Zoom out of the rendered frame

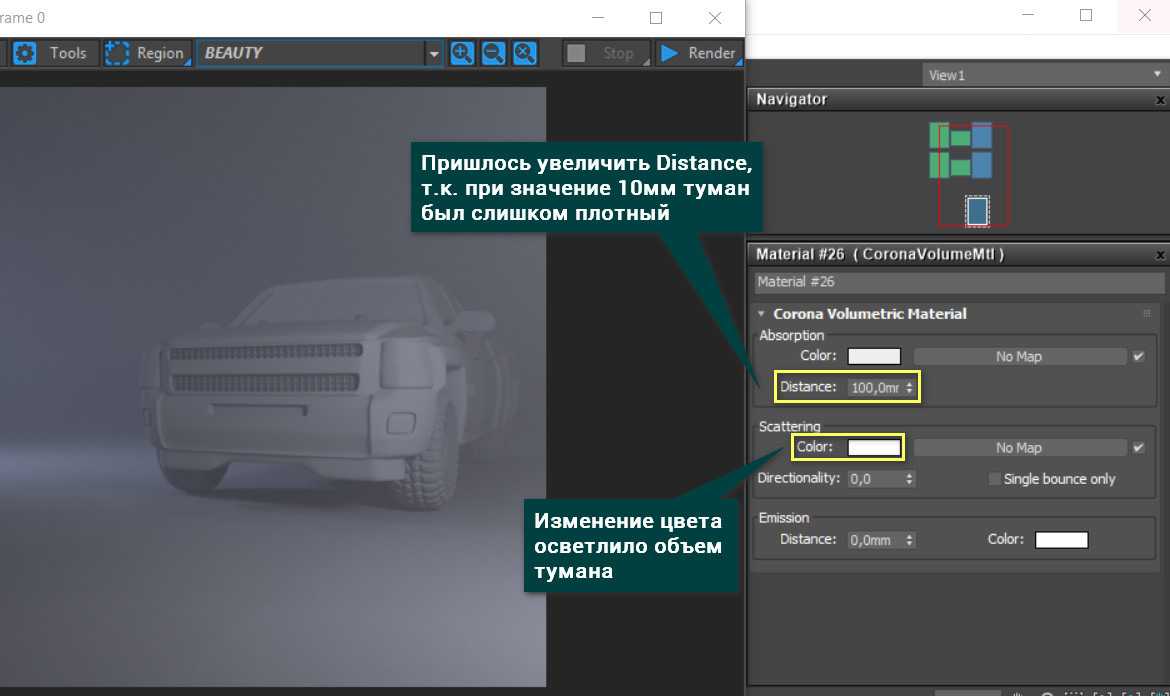click(494, 53)
